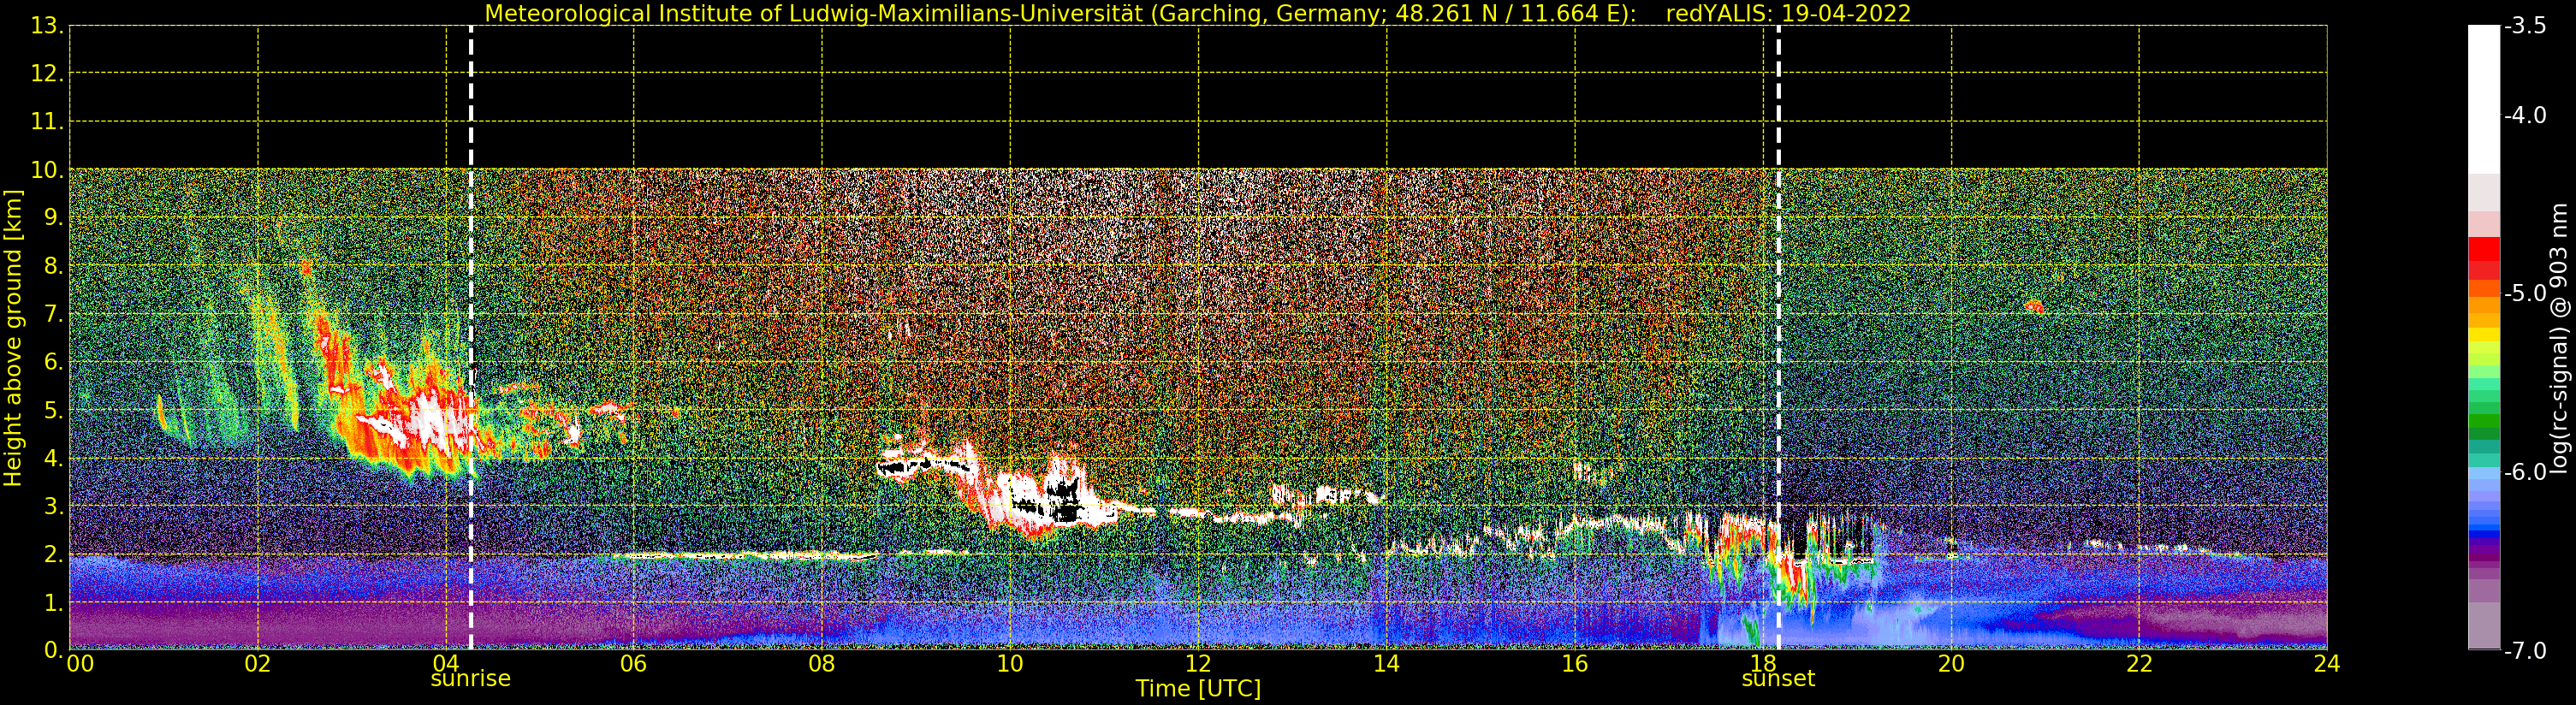The image size is (2576, 705).
Task: Click height-axis tick '11.'
Action: click(x=47, y=122)
